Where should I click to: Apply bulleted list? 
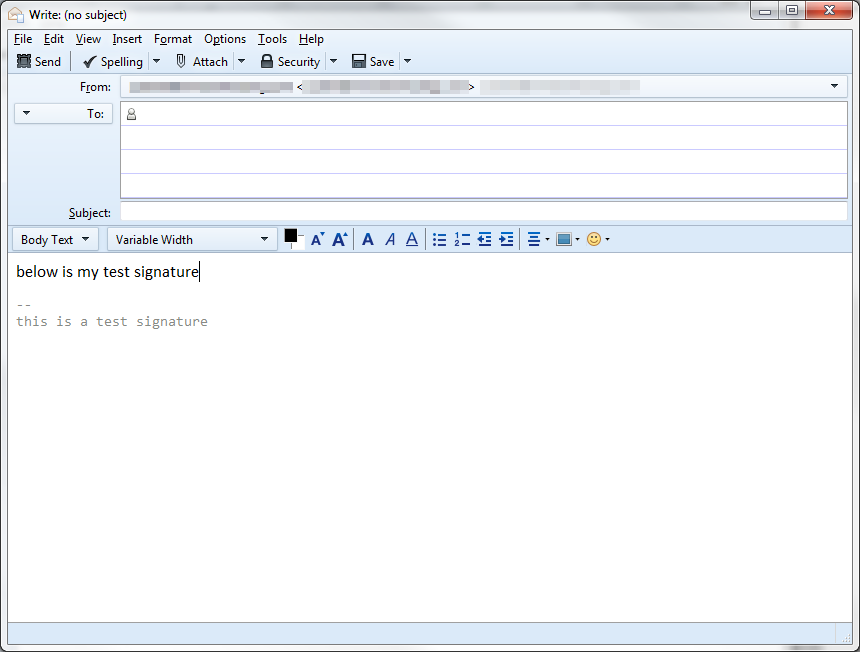coord(439,240)
